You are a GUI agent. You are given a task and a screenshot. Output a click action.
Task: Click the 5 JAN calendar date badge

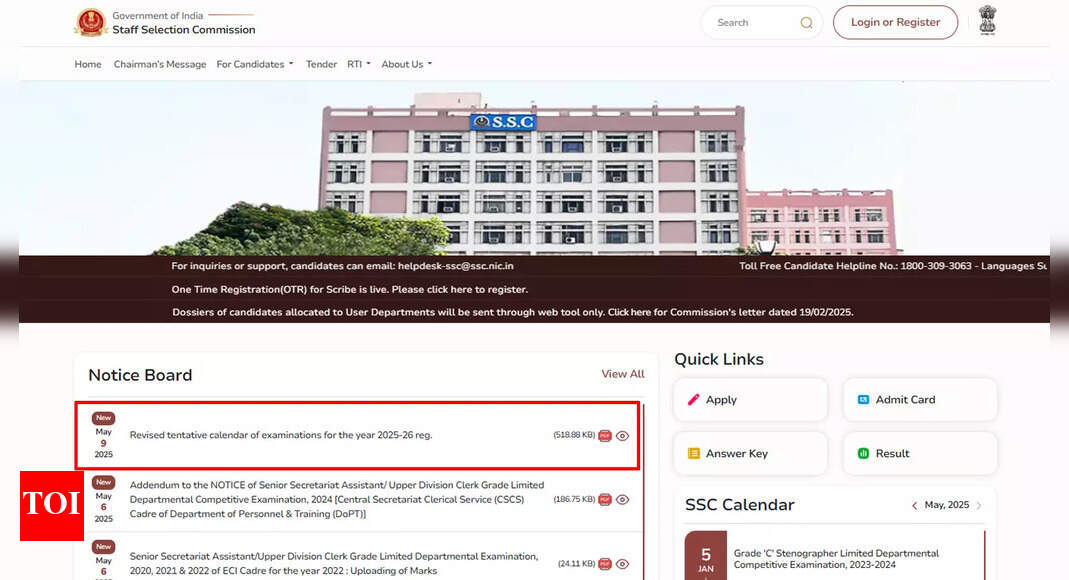click(706, 556)
